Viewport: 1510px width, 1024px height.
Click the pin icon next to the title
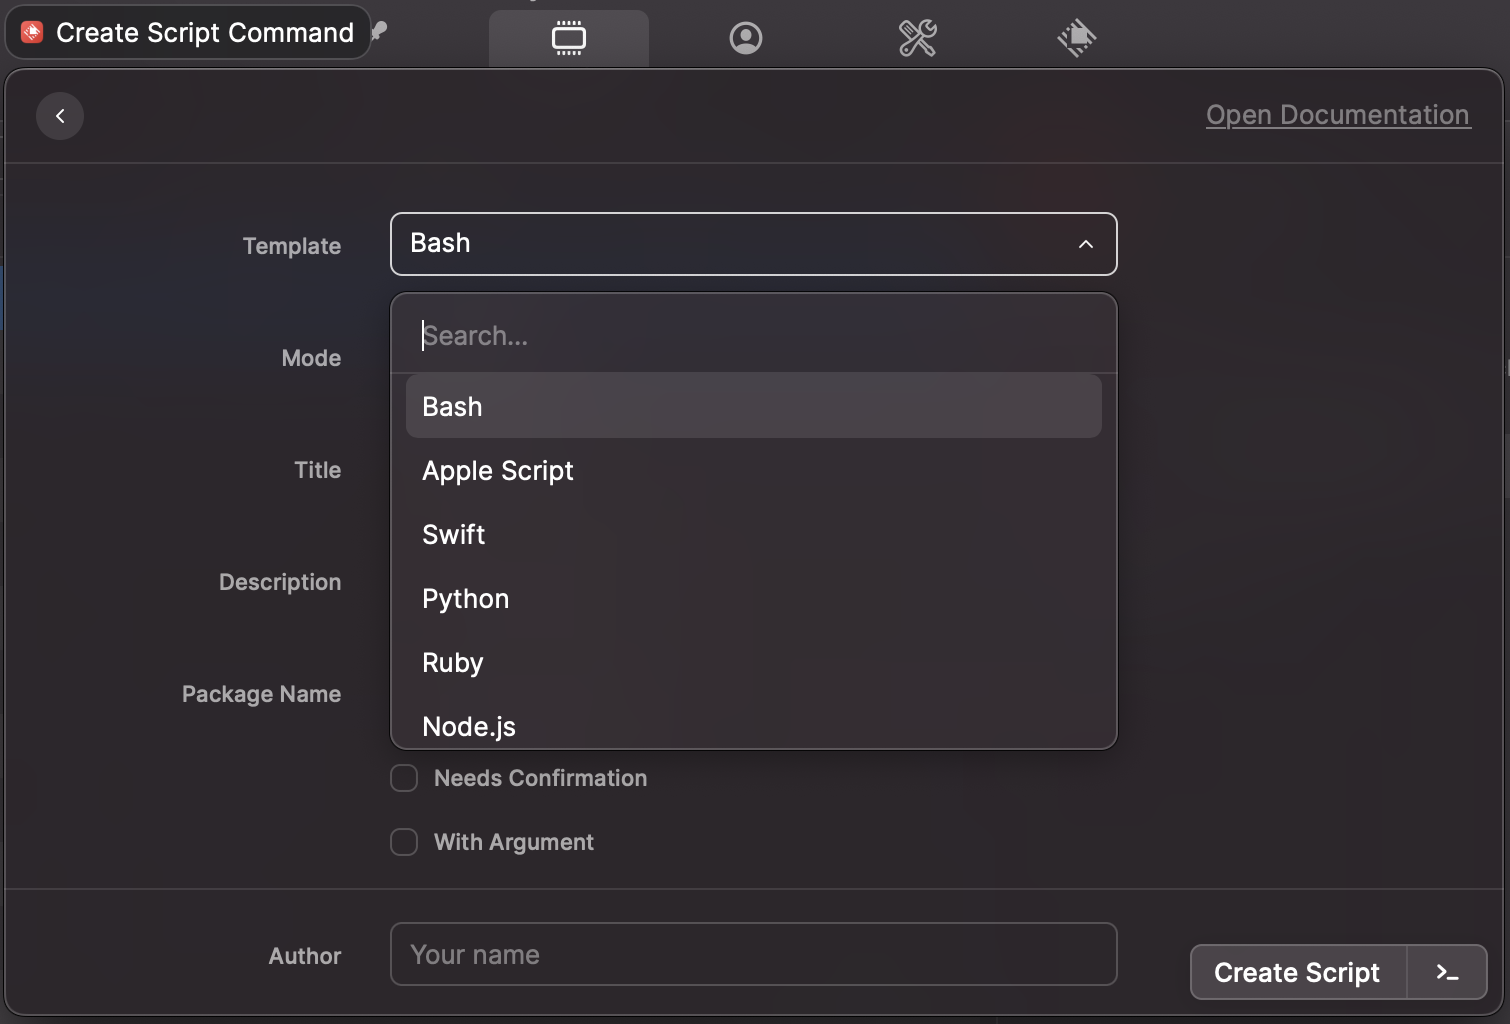(379, 31)
